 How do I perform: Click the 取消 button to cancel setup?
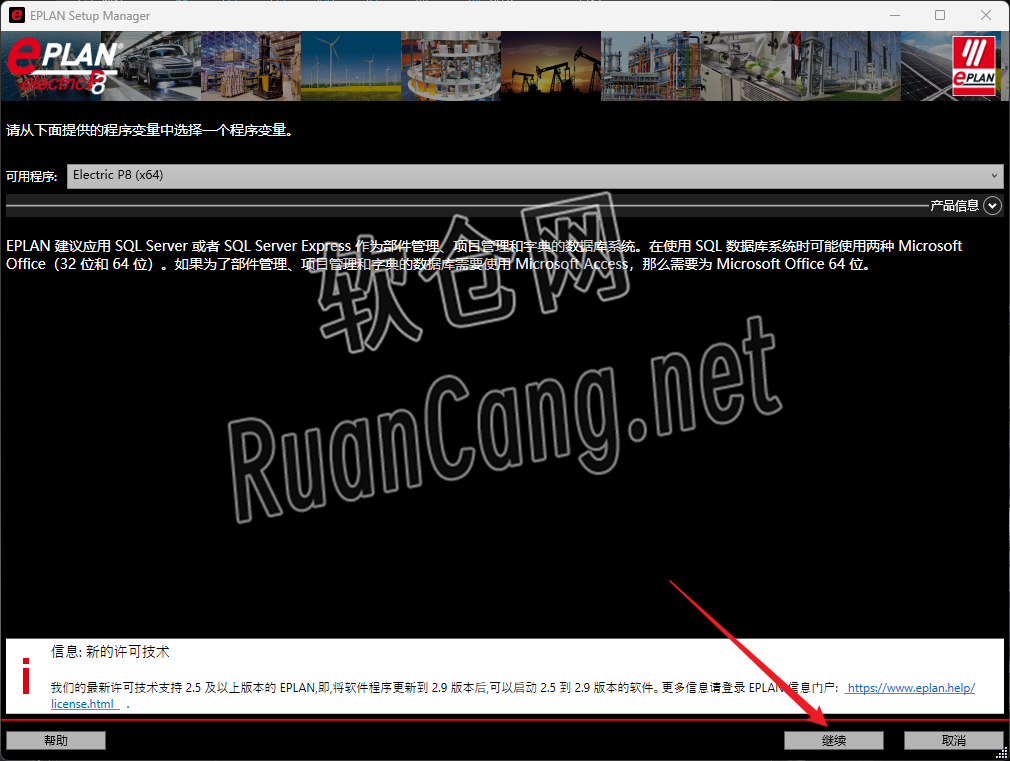[x=953, y=740]
